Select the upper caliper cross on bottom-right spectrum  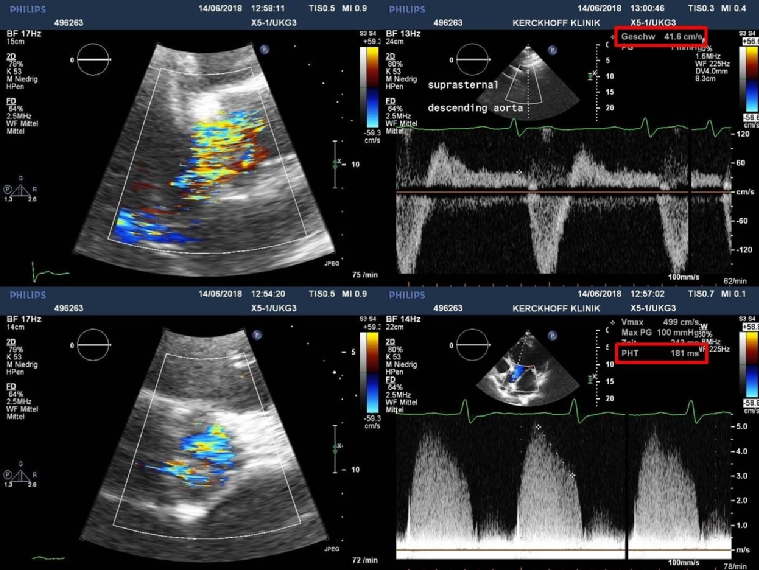539,427
